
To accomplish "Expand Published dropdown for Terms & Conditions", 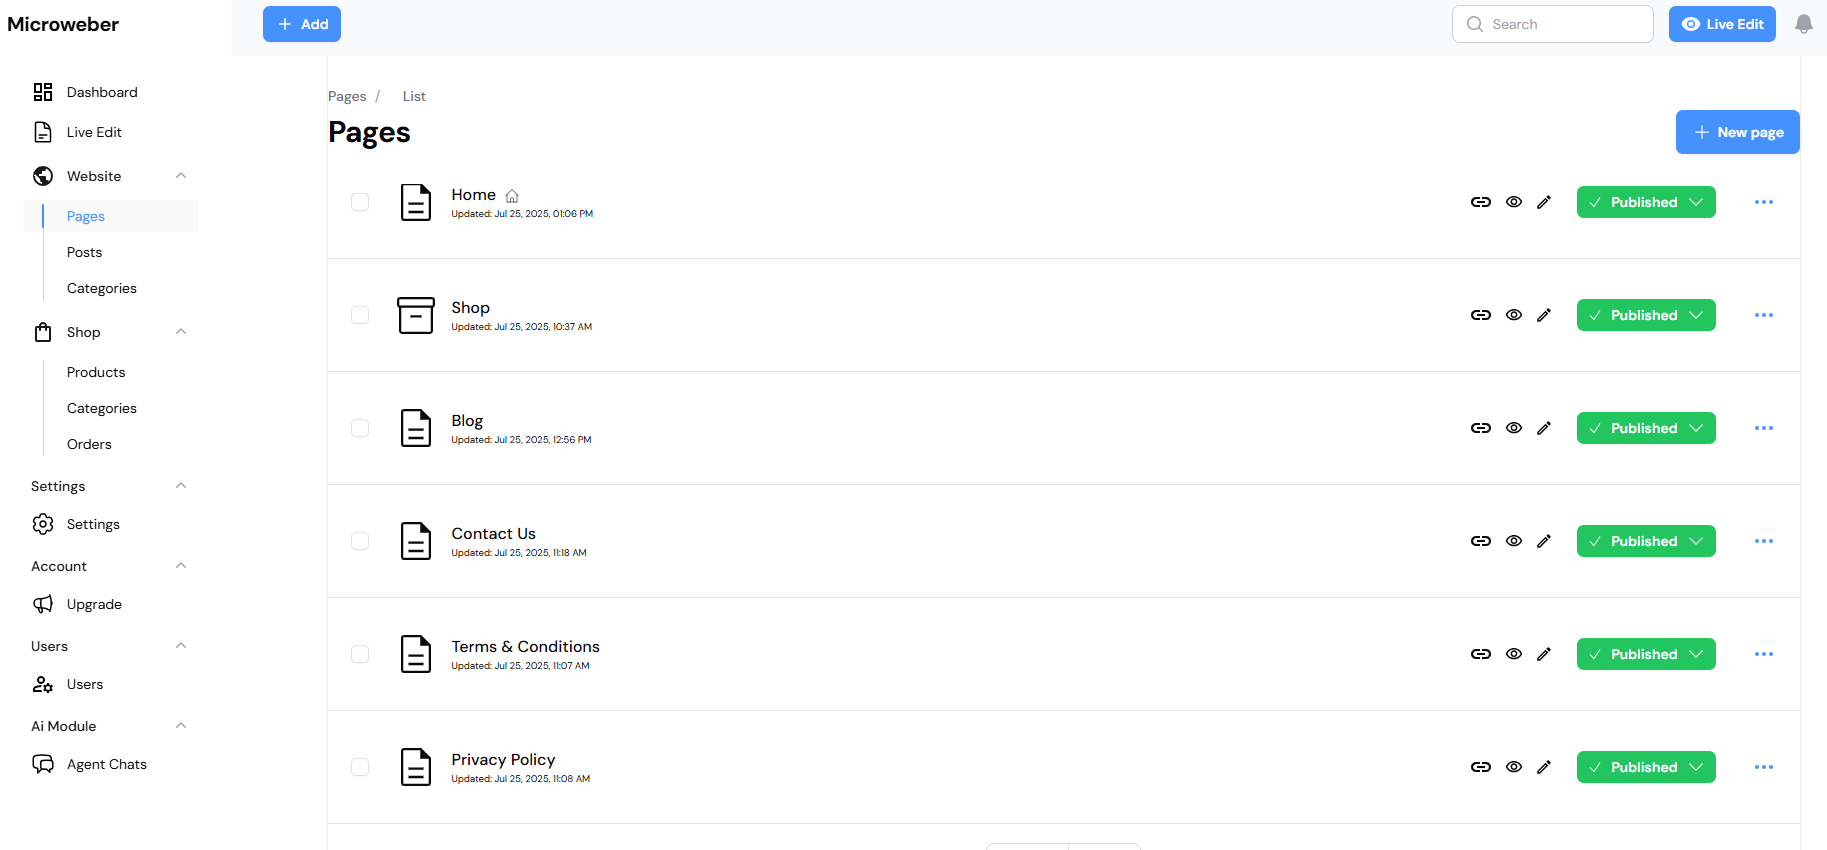I will tap(1645, 654).
